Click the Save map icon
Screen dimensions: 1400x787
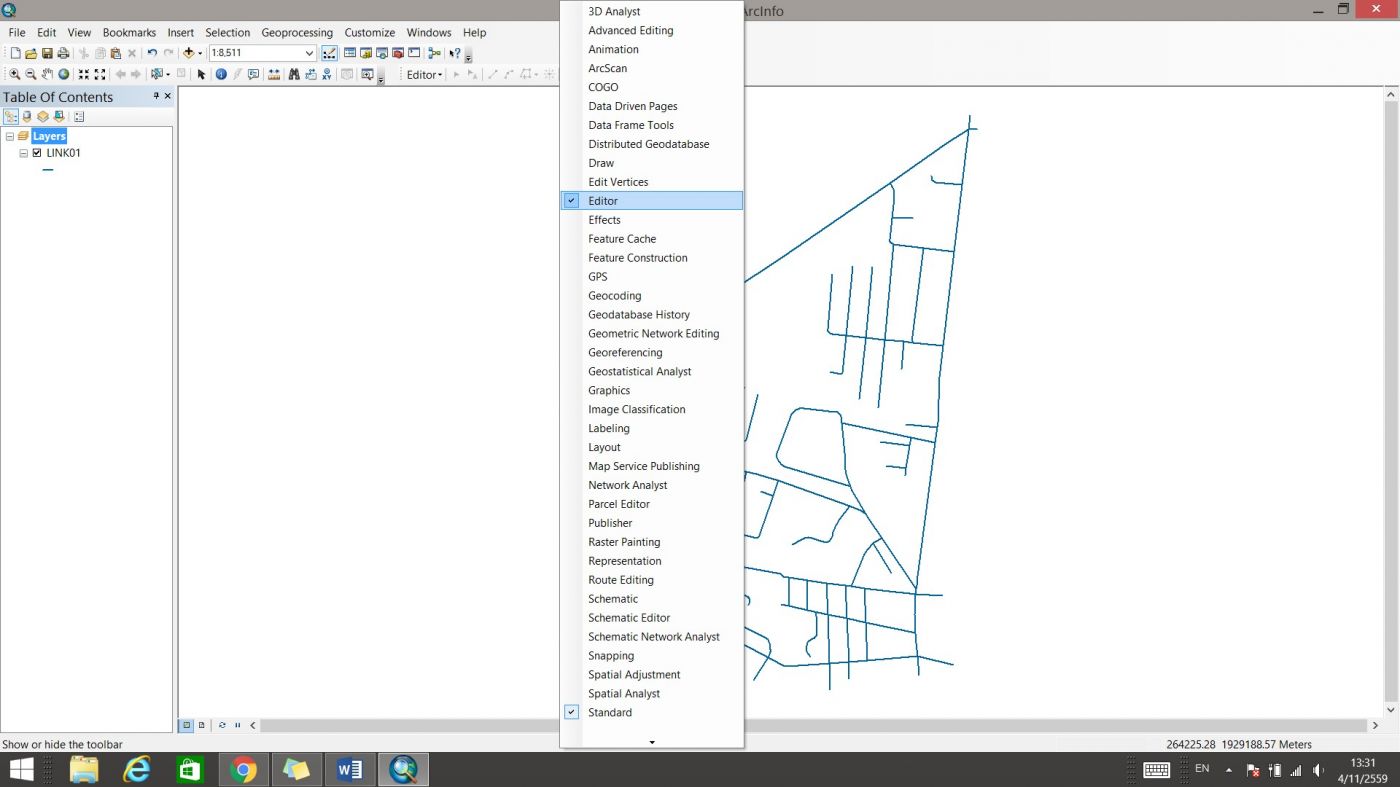tap(47, 53)
